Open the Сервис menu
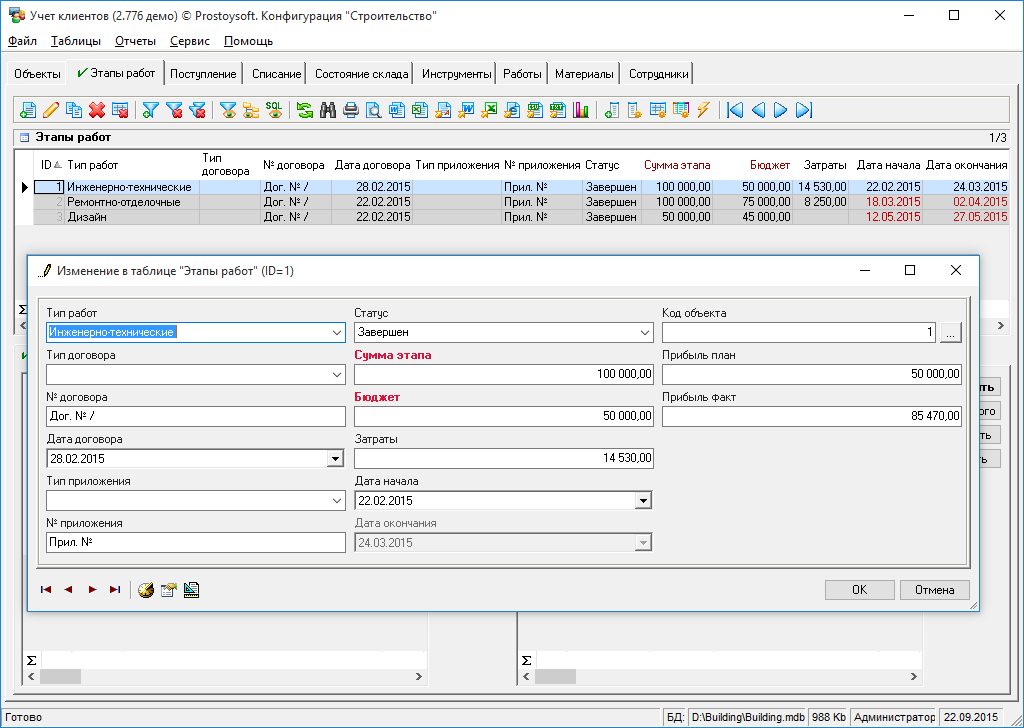 (189, 41)
